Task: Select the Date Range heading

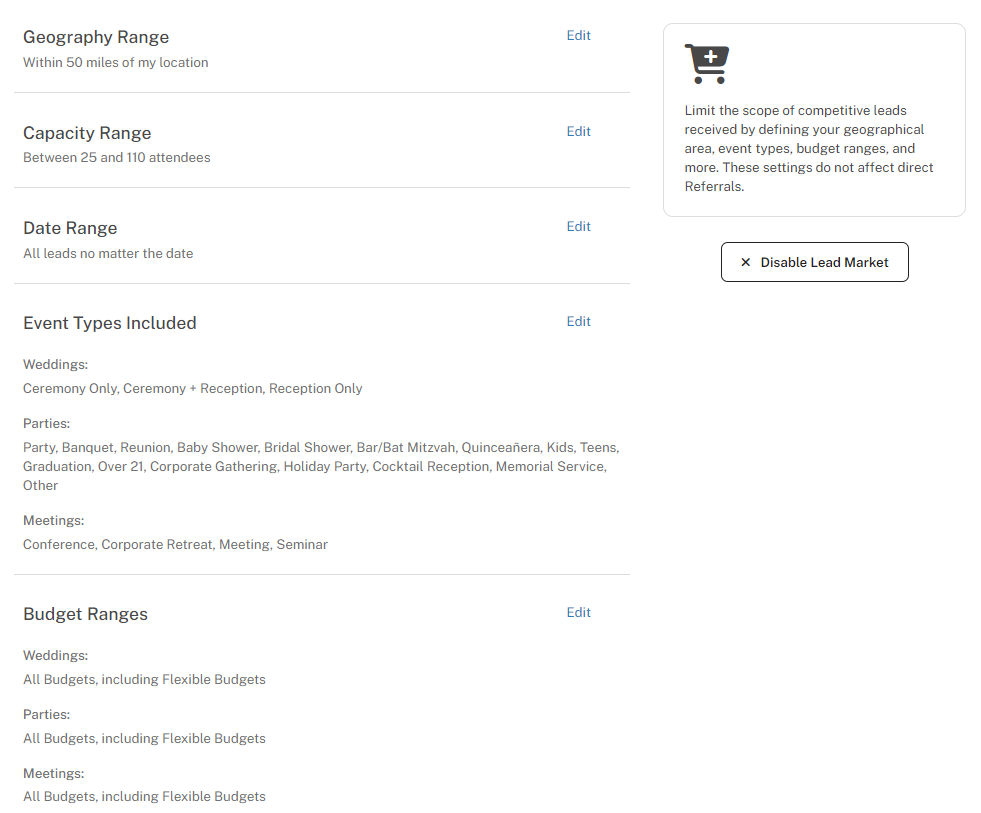Action: (x=70, y=229)
